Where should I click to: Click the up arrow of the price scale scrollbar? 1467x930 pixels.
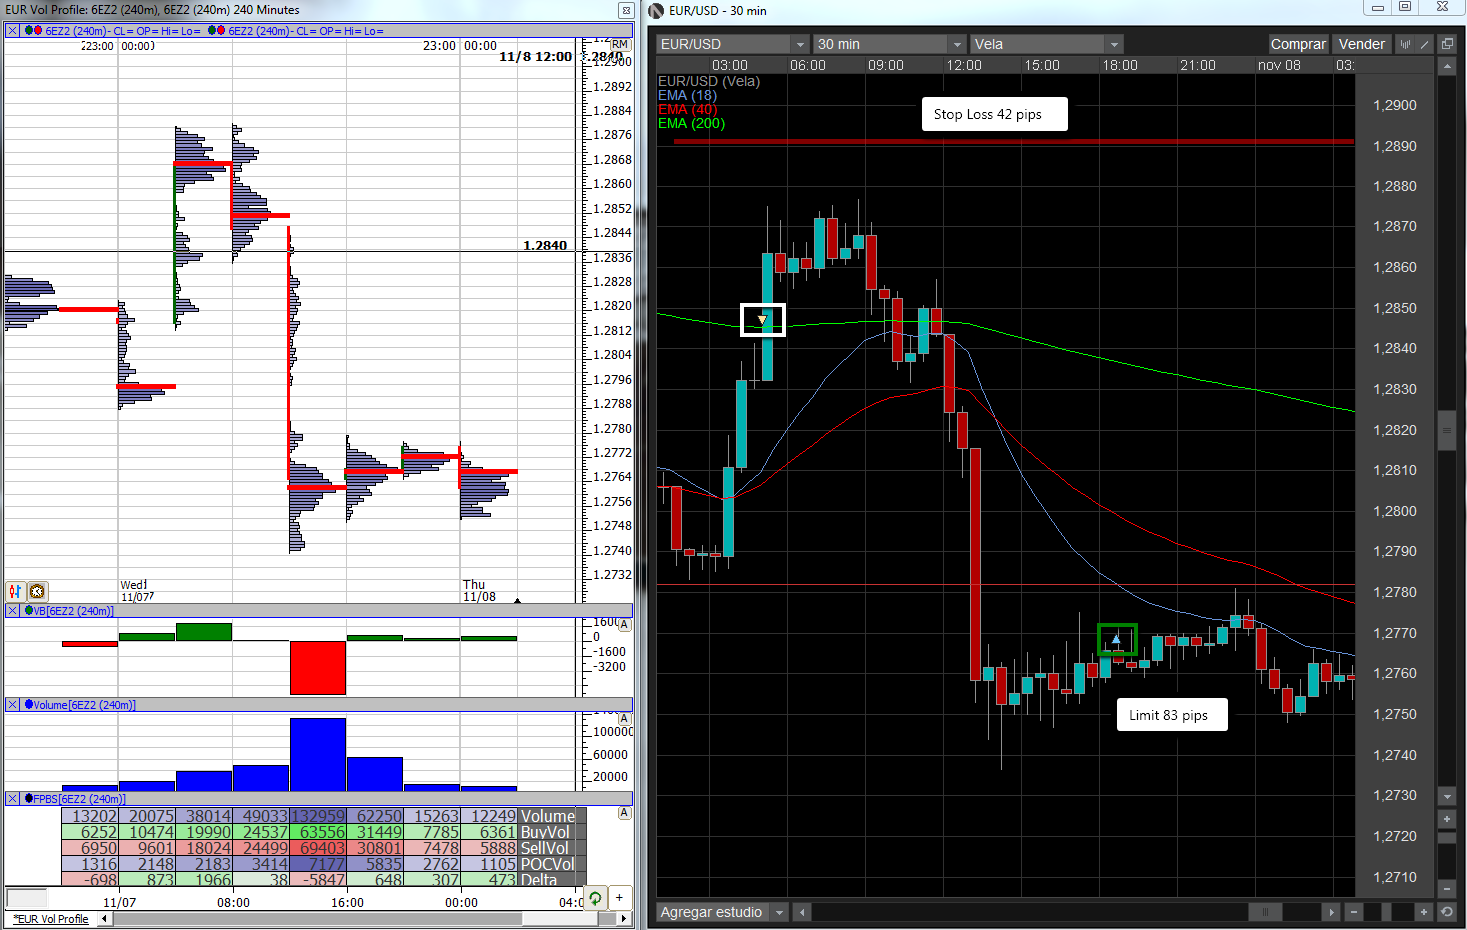[x=1447, y=67]
